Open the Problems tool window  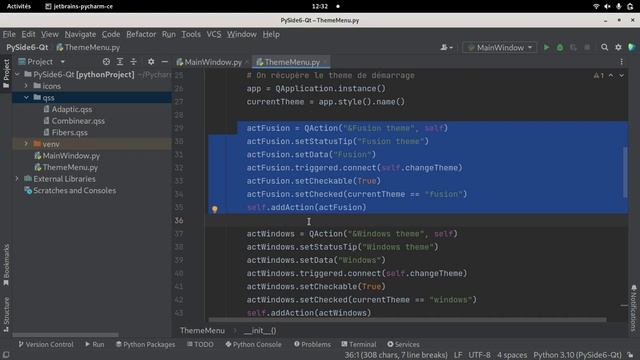click(x=312, y=344)
